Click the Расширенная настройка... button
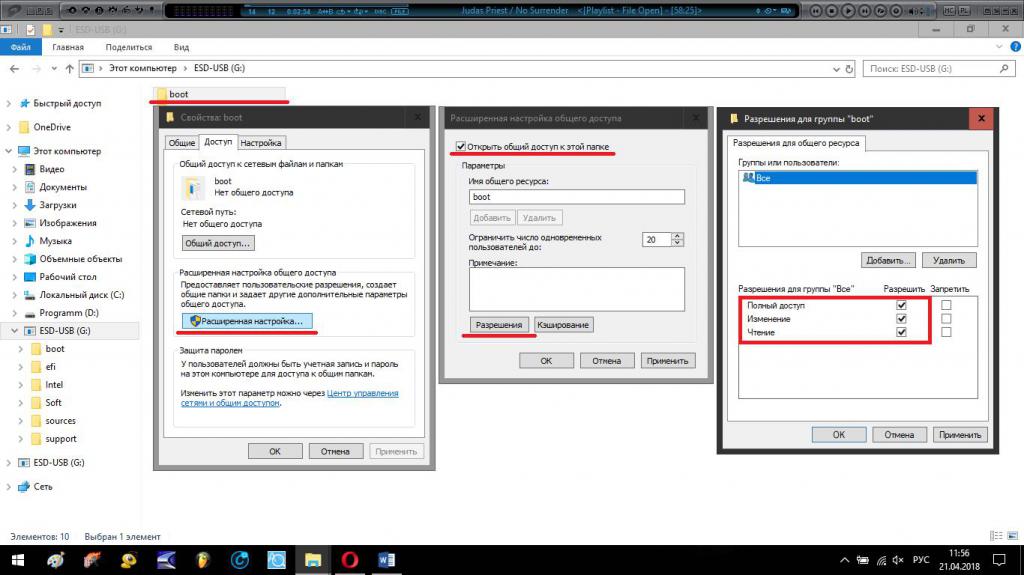This screenshot has height=575, width=1024. coord(247,321)
